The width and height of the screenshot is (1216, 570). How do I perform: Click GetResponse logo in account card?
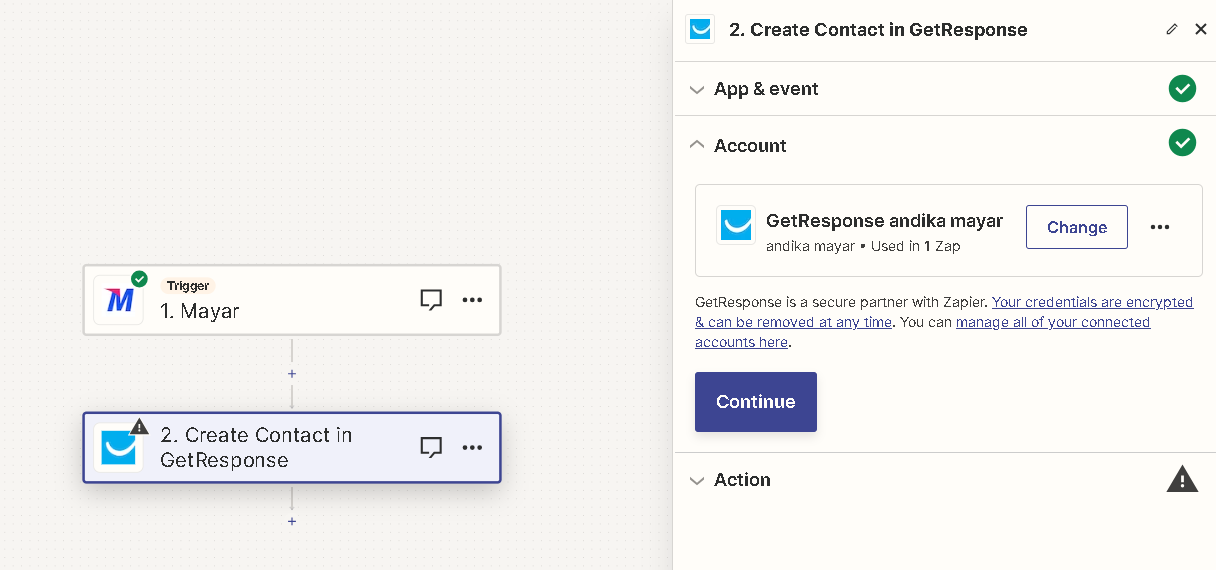736,225
